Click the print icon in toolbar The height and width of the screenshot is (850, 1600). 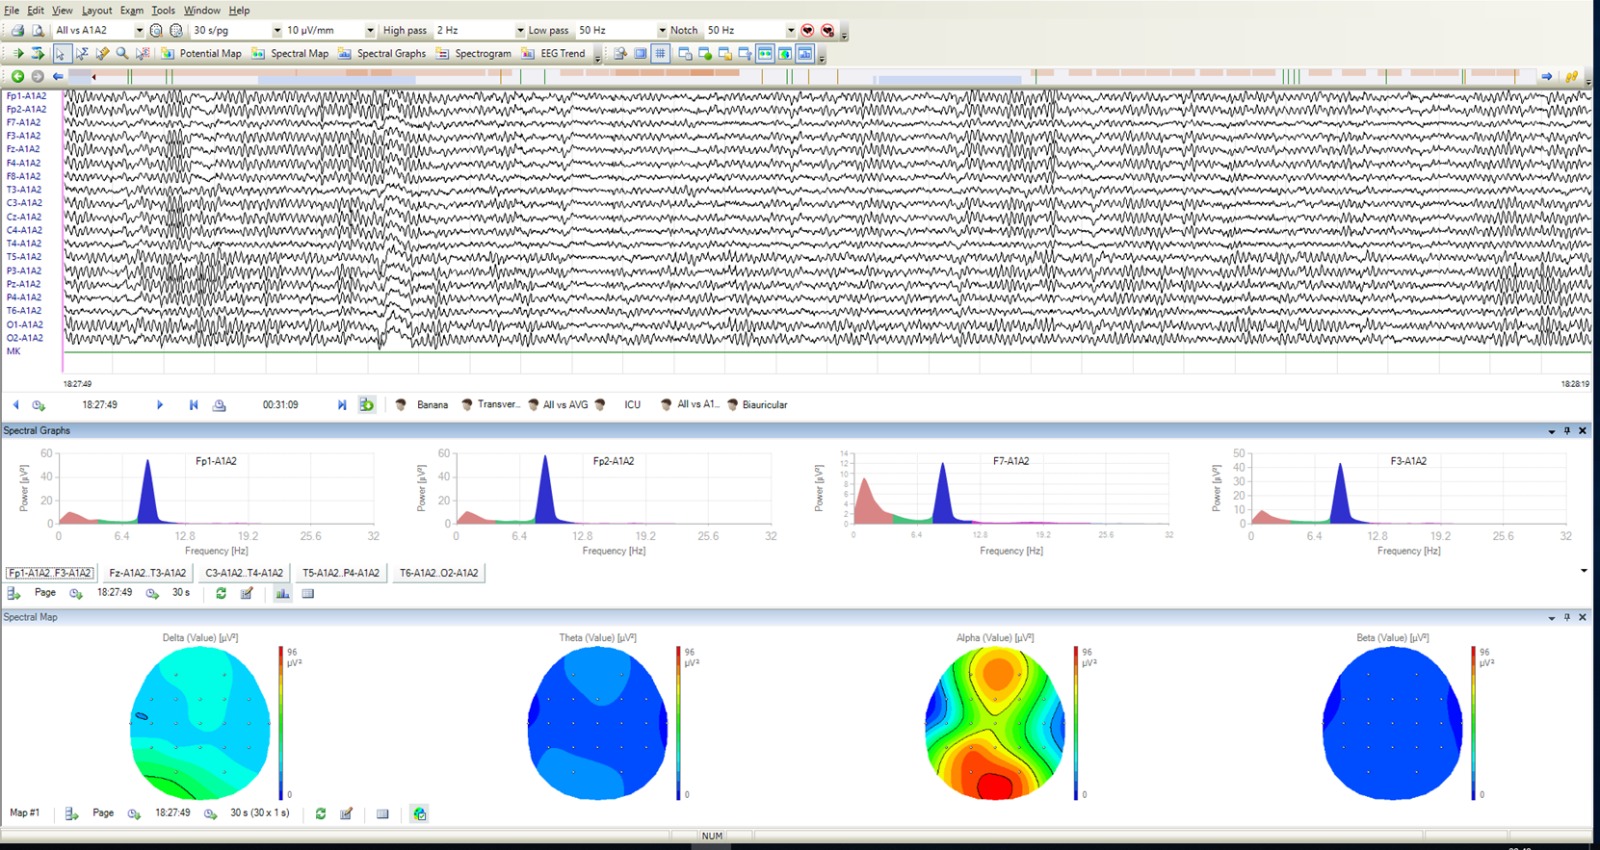(17, 31)
